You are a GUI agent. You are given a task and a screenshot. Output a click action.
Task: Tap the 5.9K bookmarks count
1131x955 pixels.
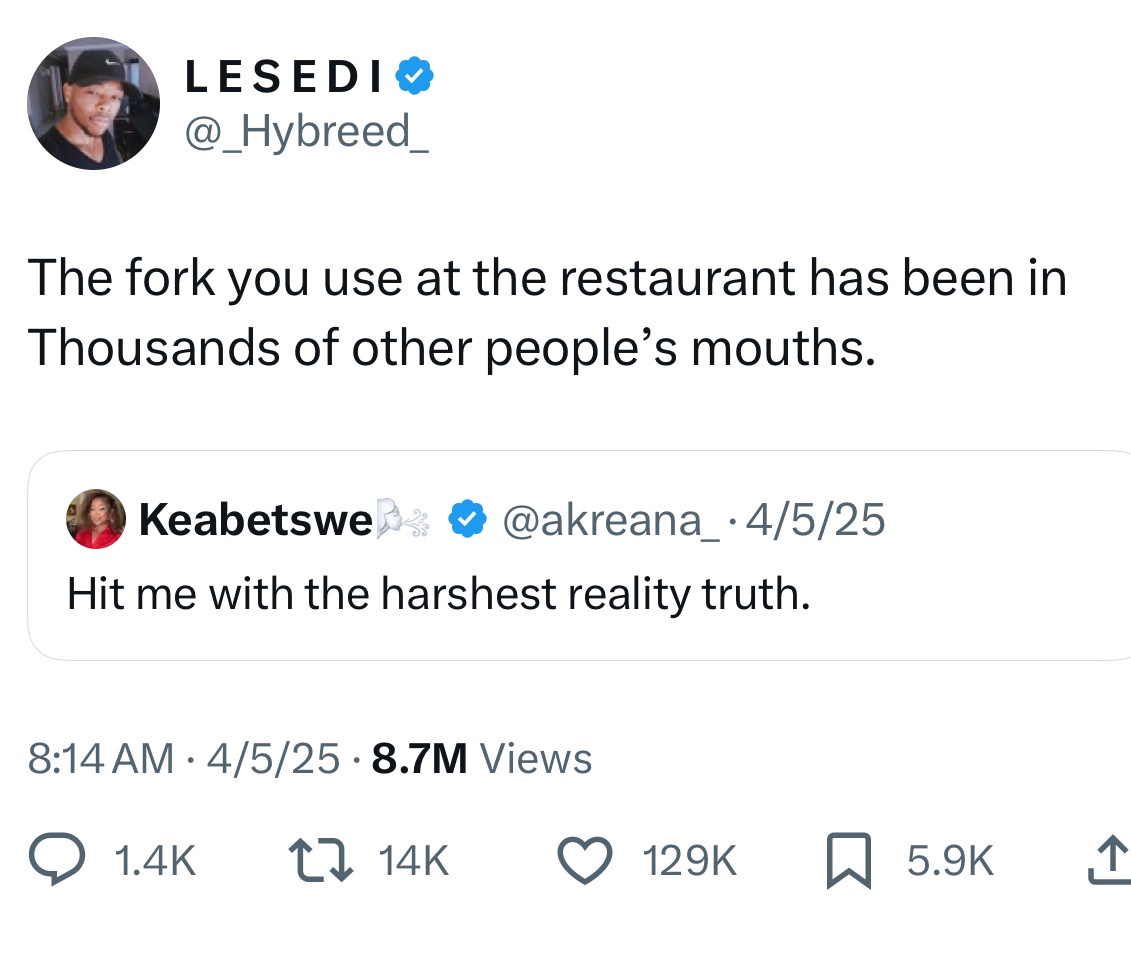(950, 861)
